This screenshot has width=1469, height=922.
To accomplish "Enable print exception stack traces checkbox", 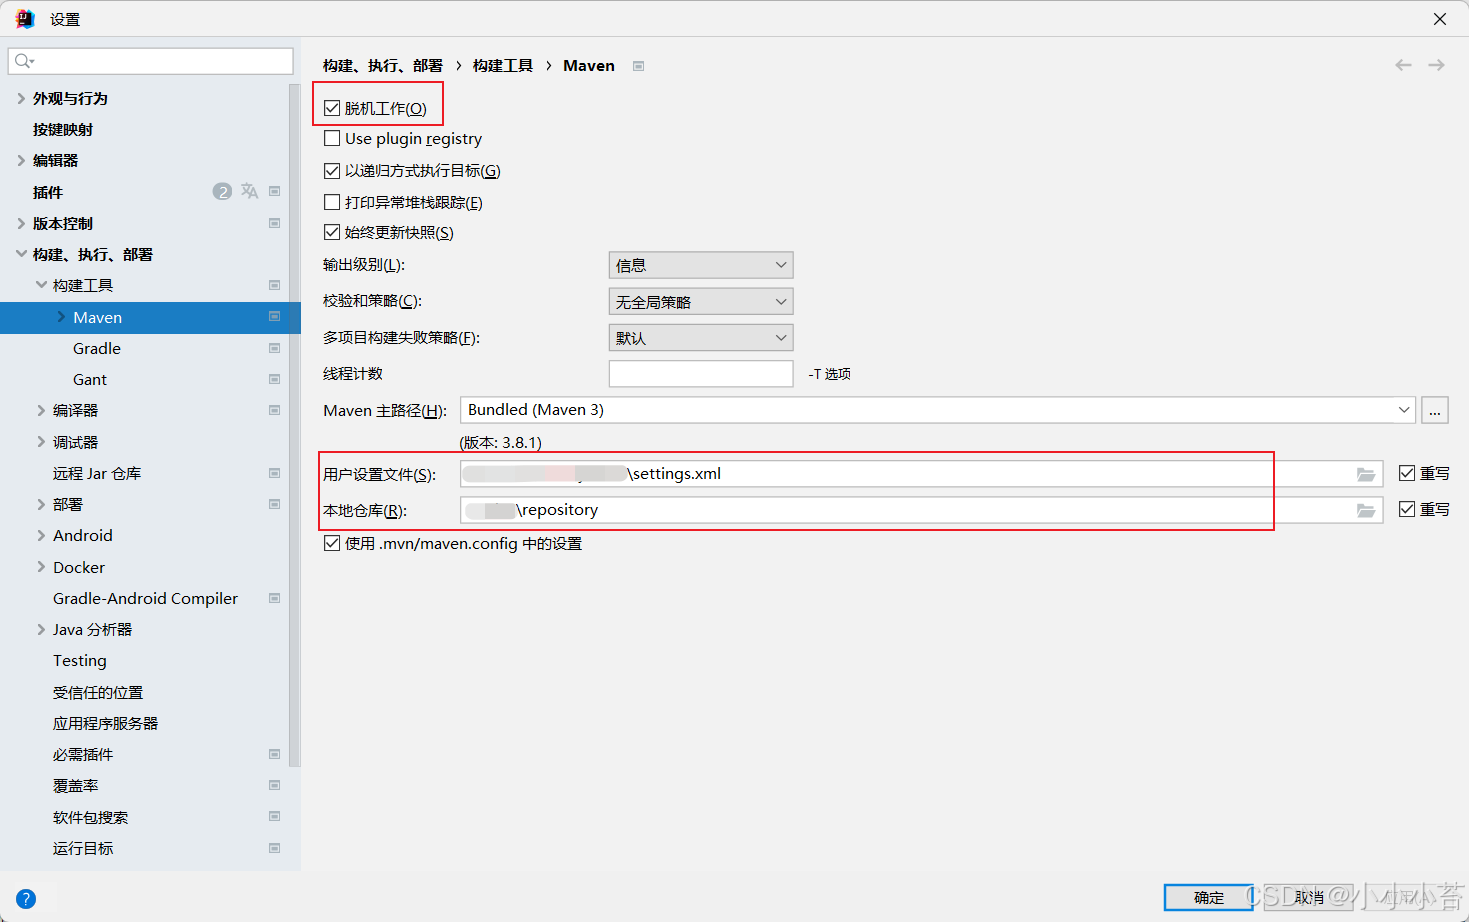I will 332,202.
